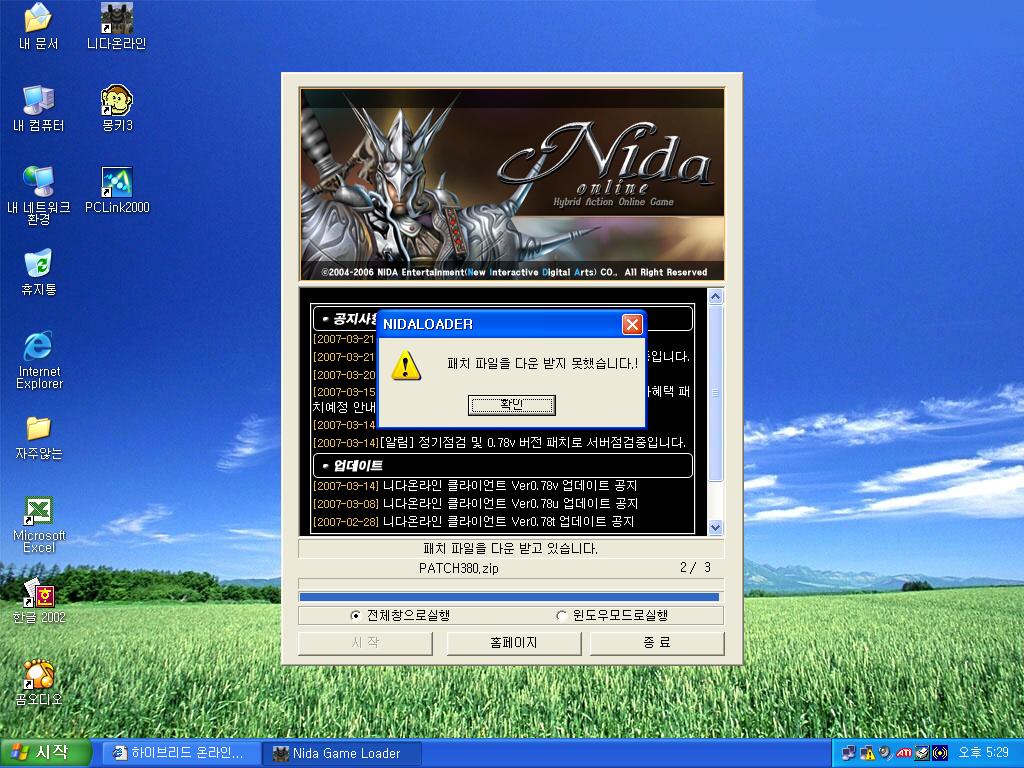
Task: Open the Windows 시작 menu
Action: [40, 753]
